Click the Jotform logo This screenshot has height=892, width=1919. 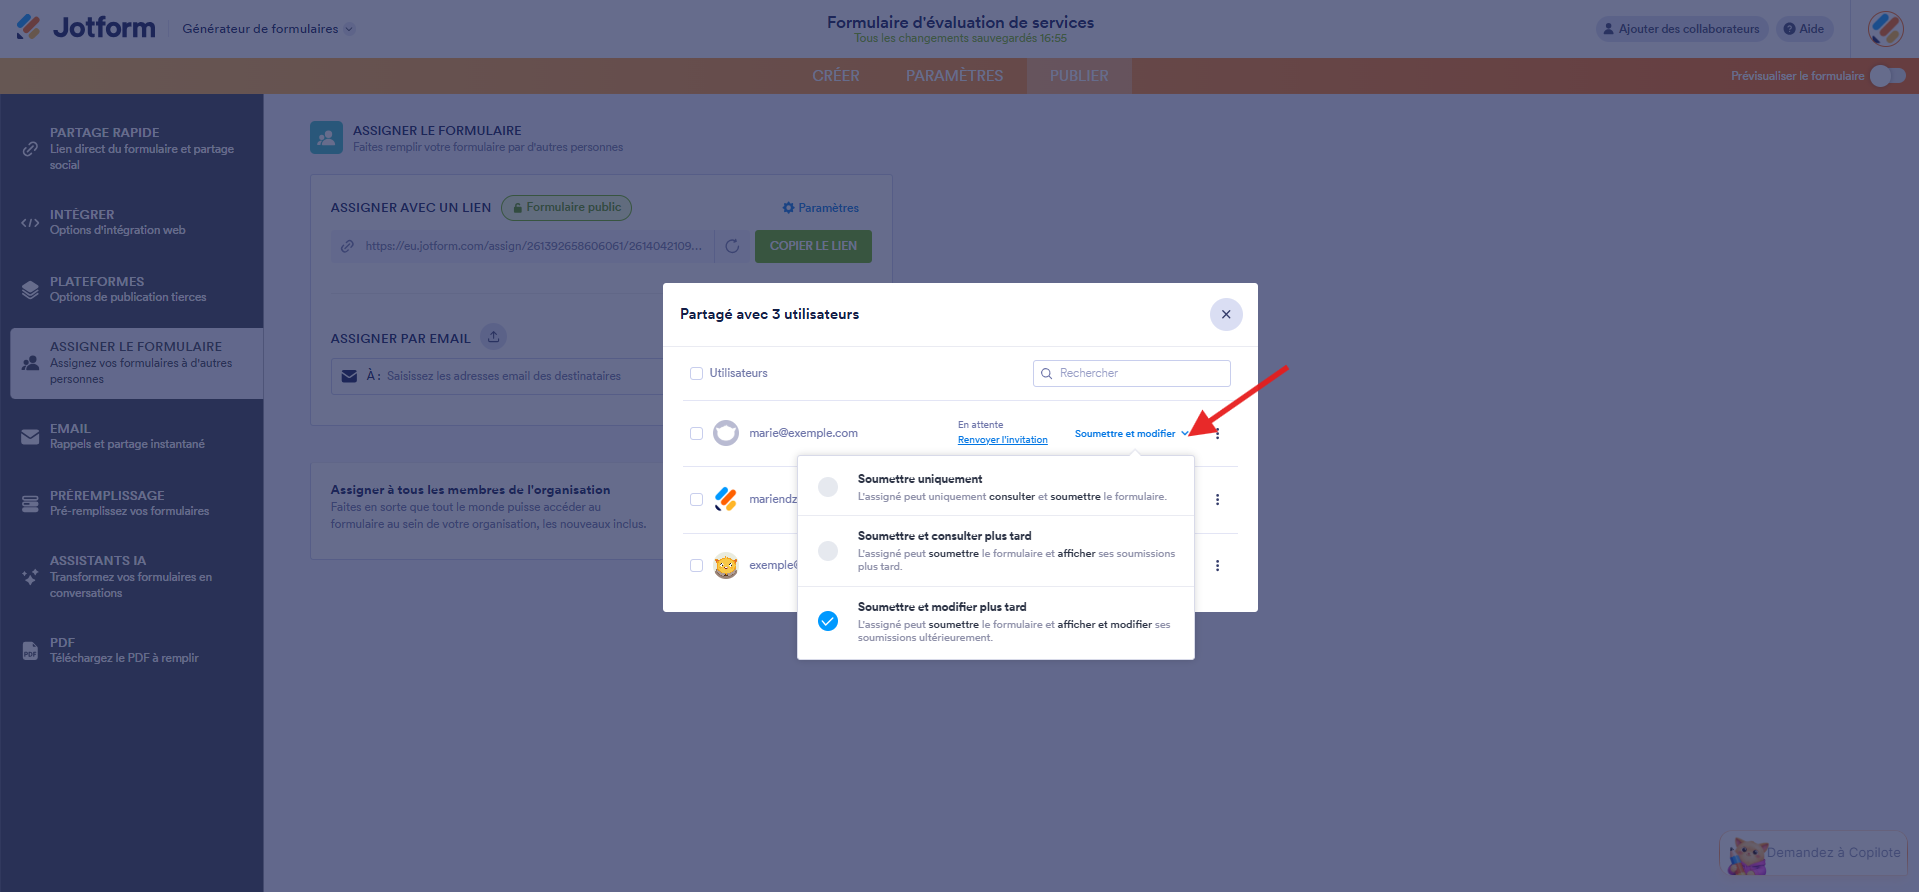[x=86, y=28]
